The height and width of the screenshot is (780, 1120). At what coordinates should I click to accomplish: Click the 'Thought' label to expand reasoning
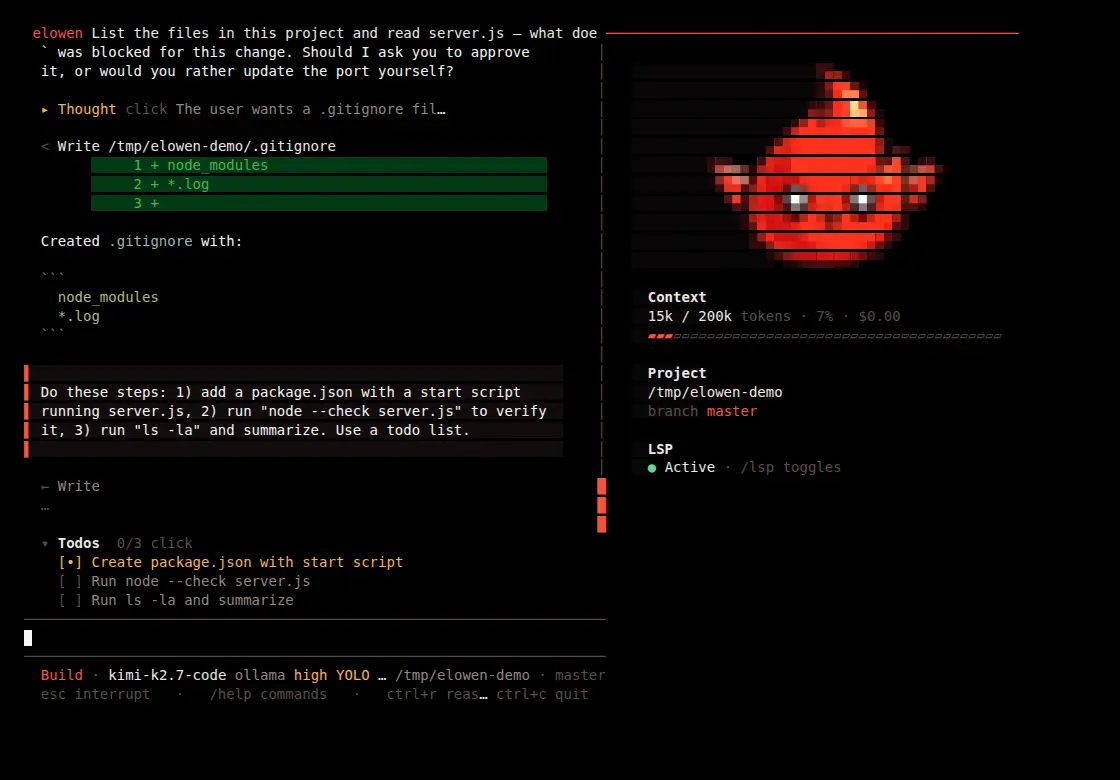[86, 109]
